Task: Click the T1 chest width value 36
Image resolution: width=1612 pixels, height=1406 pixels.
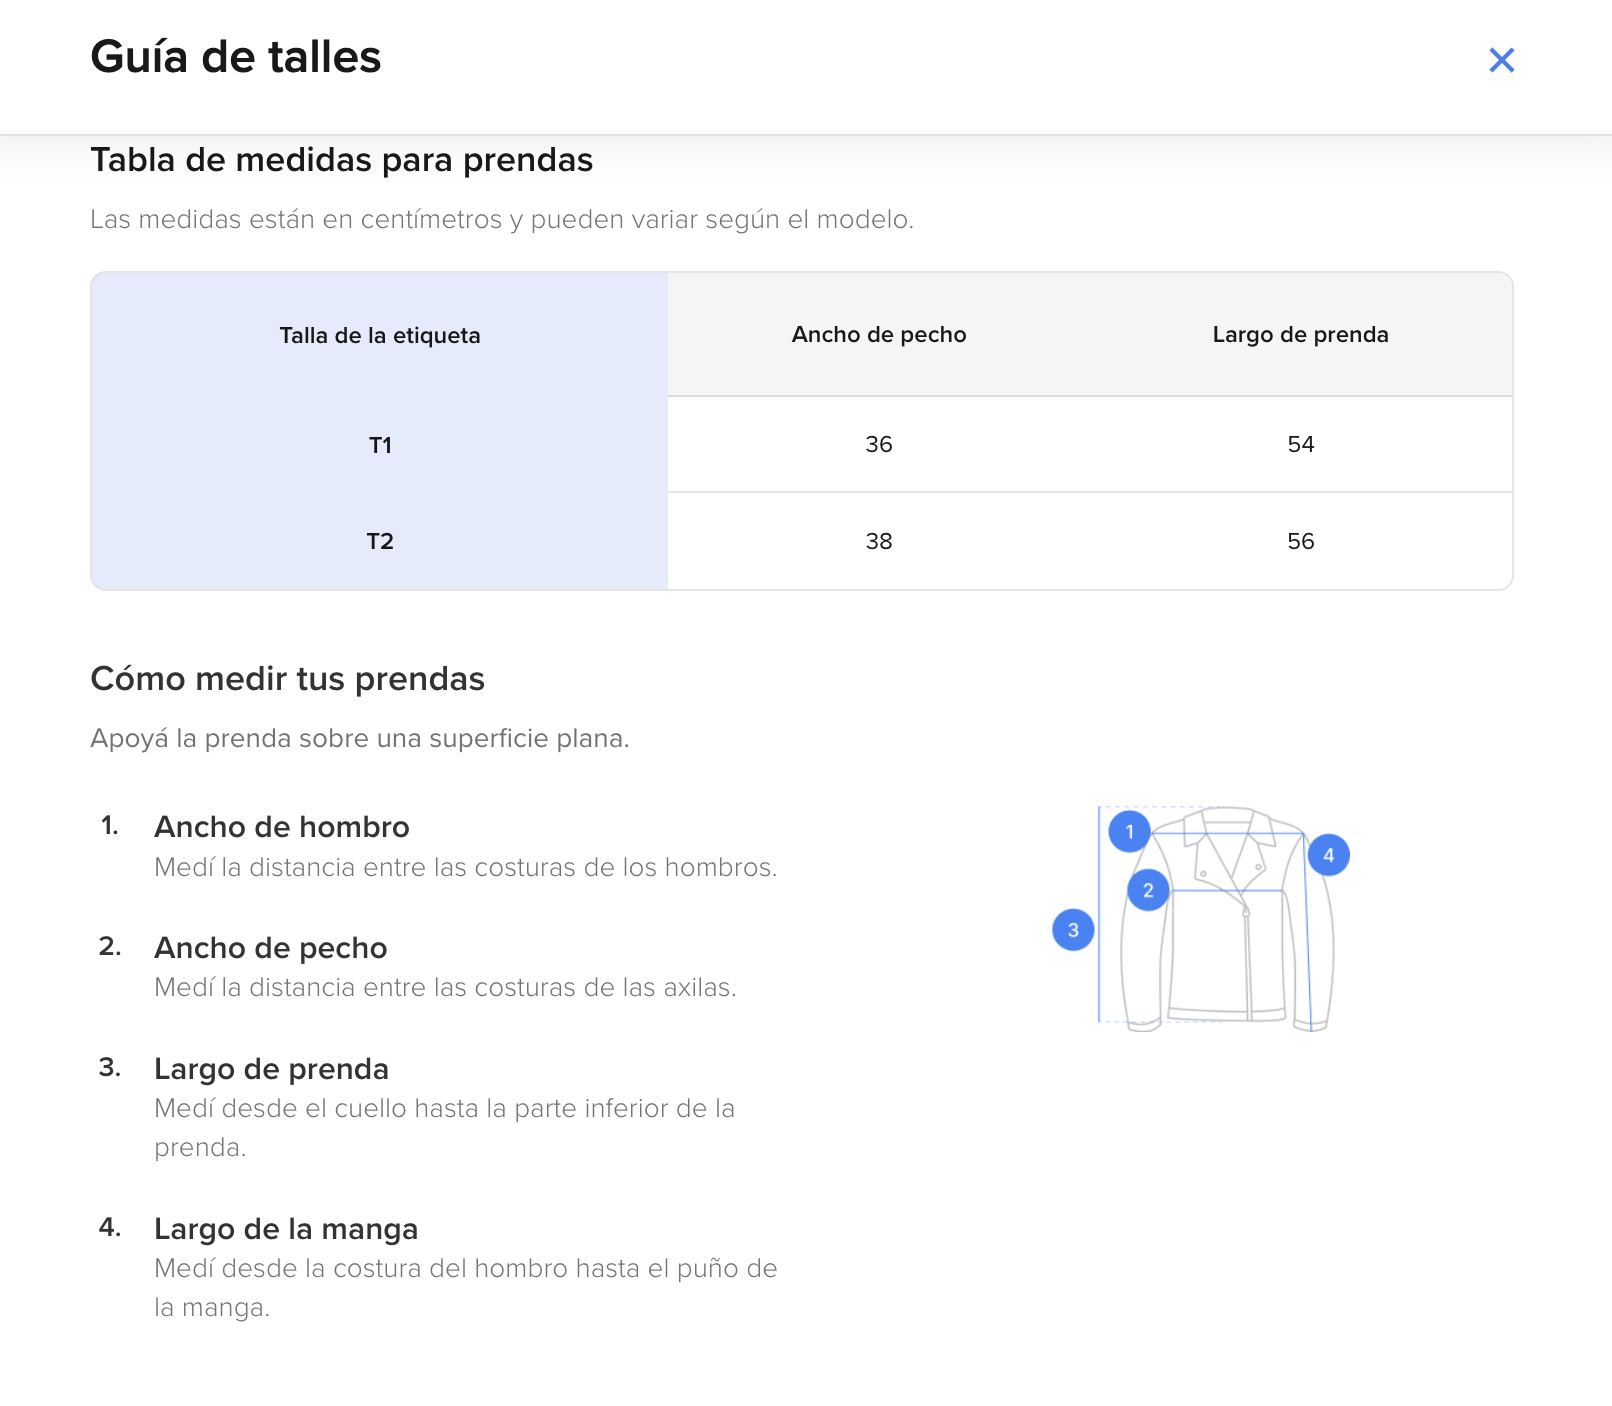Action: click(879, 444)
